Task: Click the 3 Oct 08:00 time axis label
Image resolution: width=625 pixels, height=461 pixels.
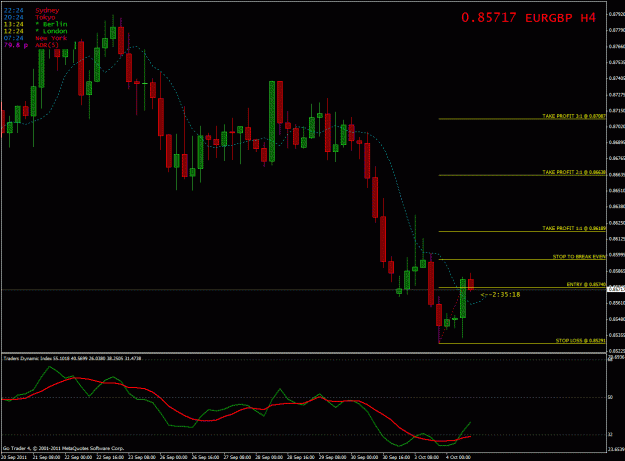Action: (426, 457)
